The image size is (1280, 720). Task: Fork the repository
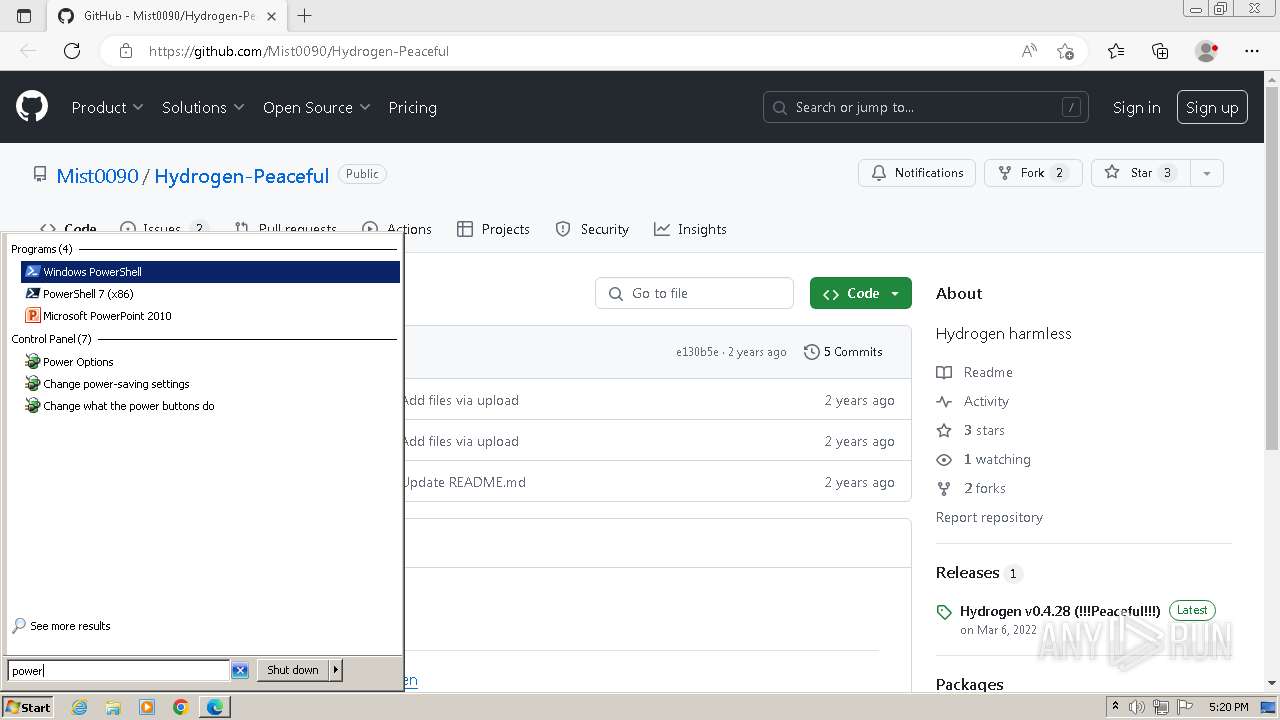tap(1033, 173)
